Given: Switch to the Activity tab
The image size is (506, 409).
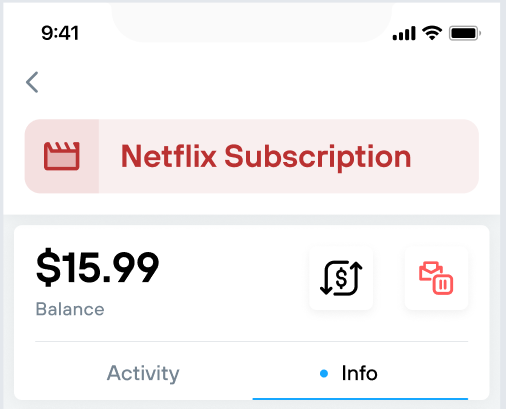Looking at the screenshot, I should (x=143, y=373).
